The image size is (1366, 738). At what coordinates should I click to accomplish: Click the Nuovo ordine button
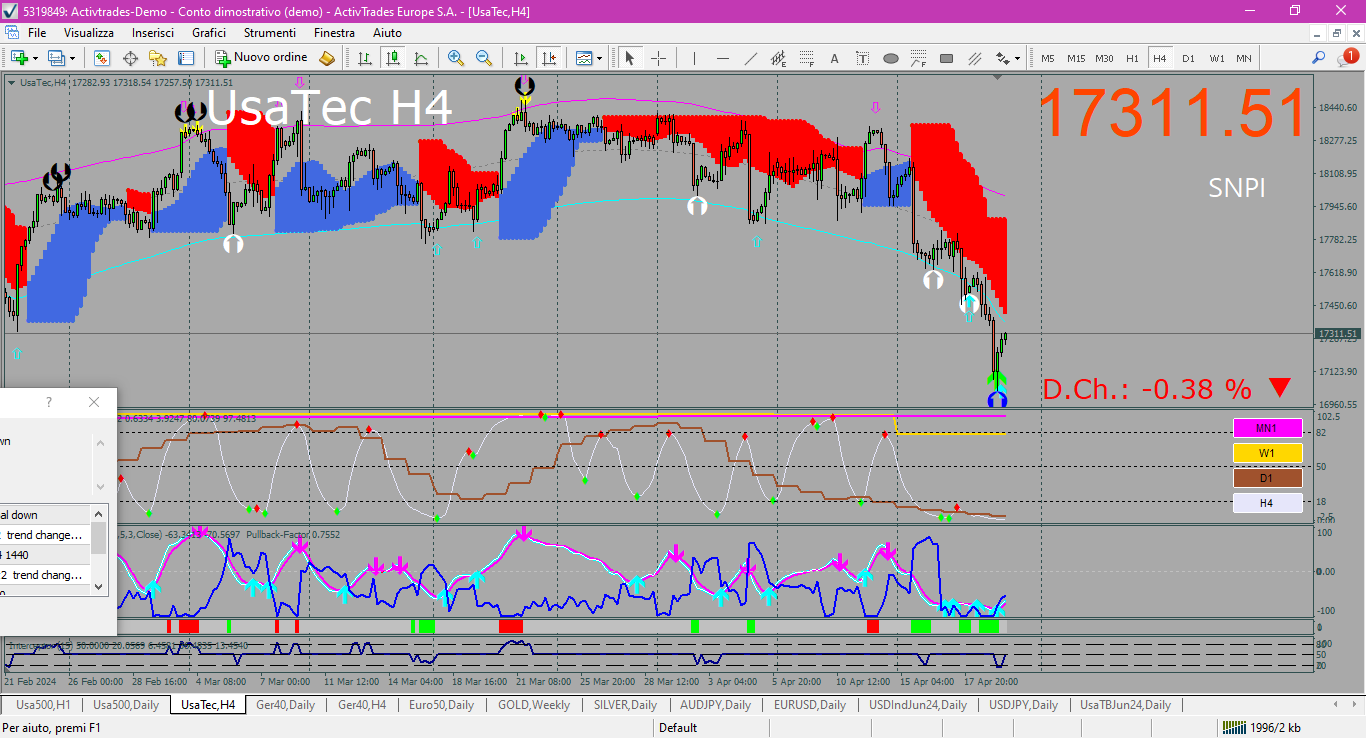click(261, 58)
